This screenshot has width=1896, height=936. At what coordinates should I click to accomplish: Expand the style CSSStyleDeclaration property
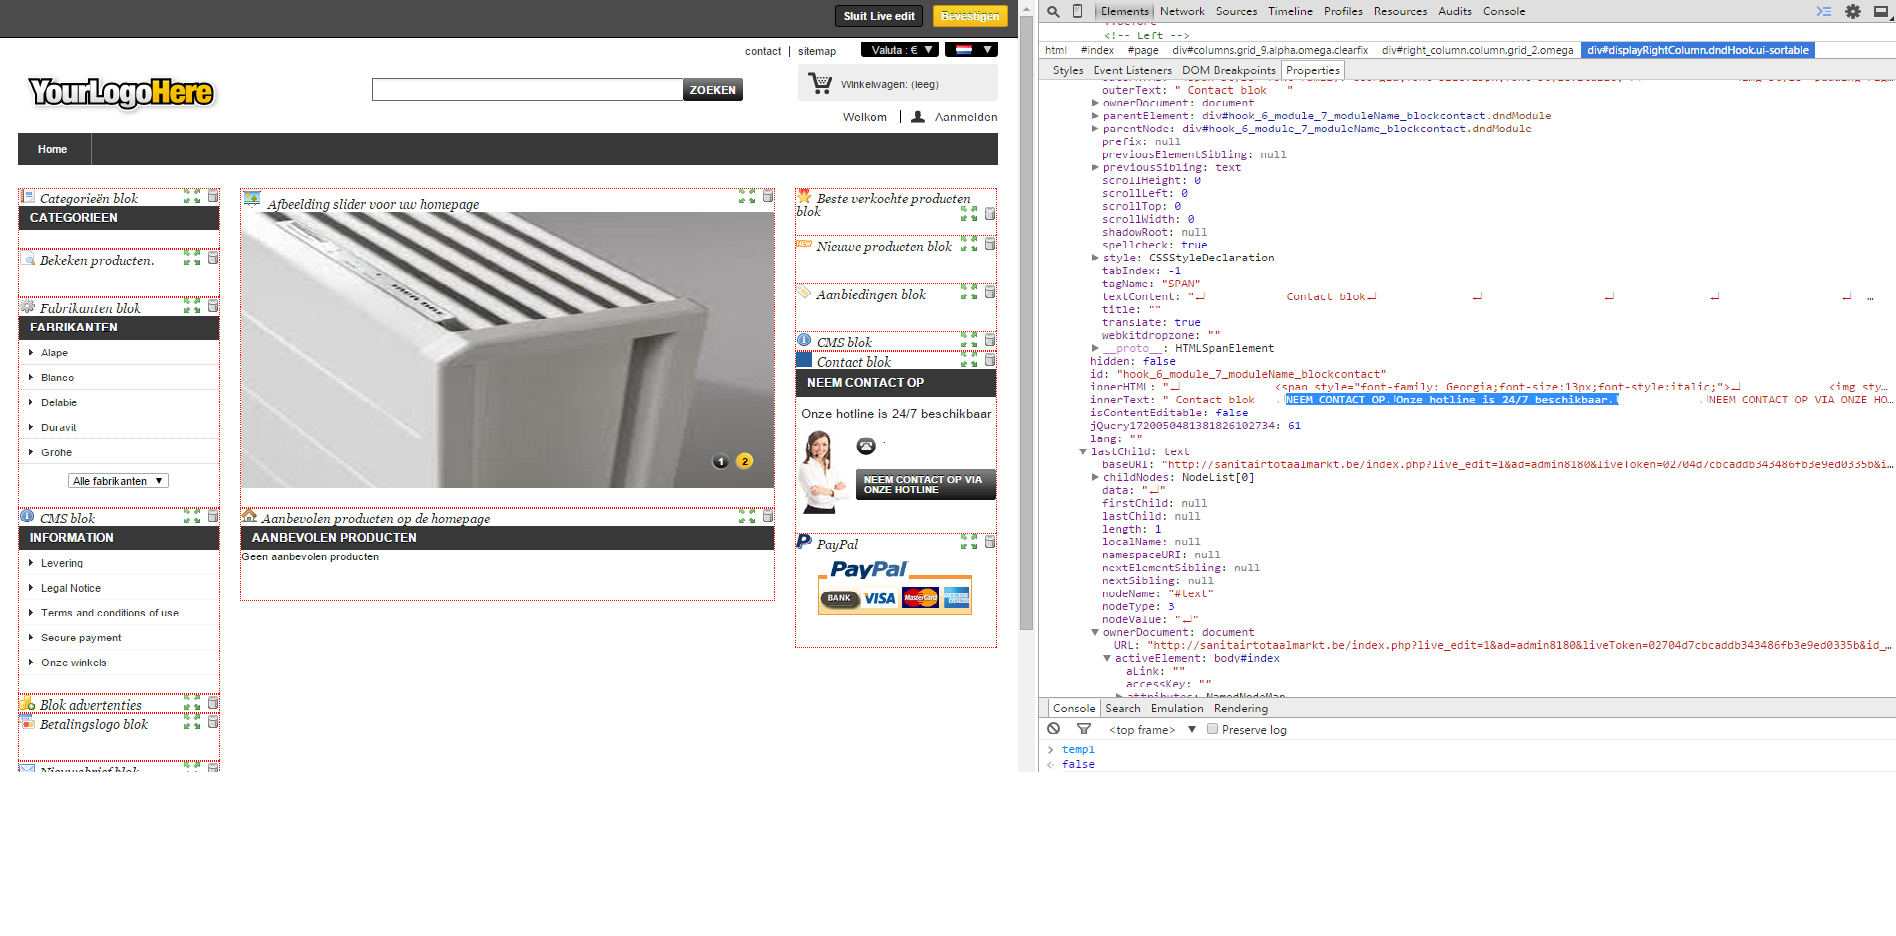tap(1096, 258)
